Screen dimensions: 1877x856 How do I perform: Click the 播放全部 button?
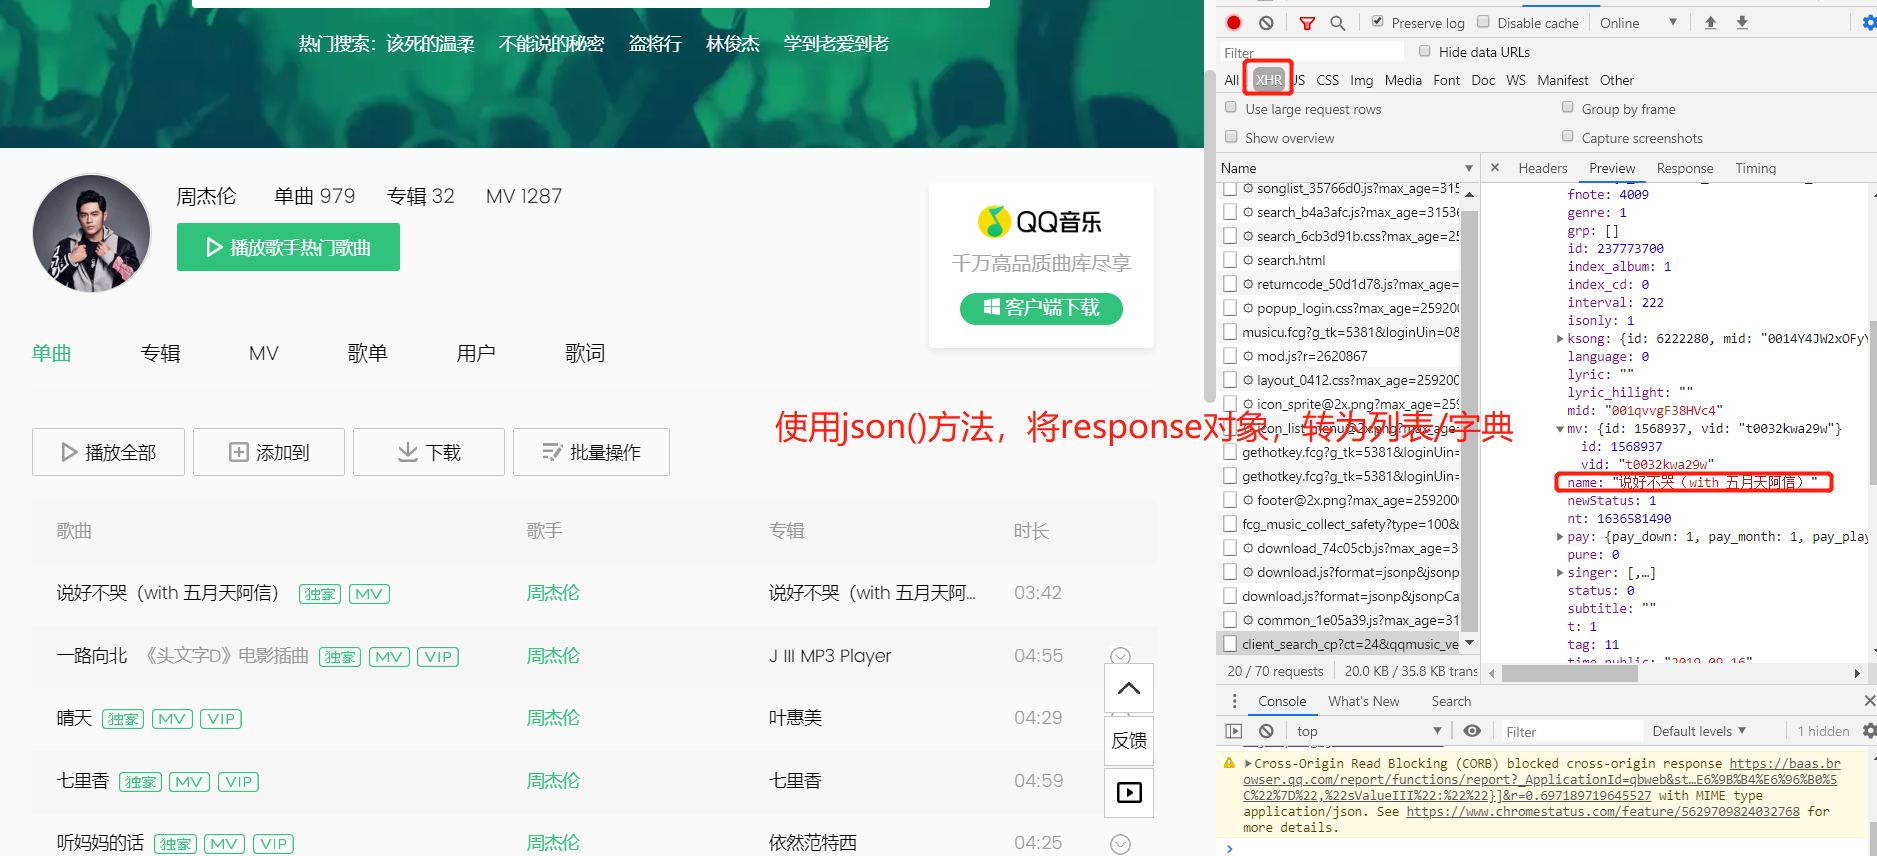point(108,452)
